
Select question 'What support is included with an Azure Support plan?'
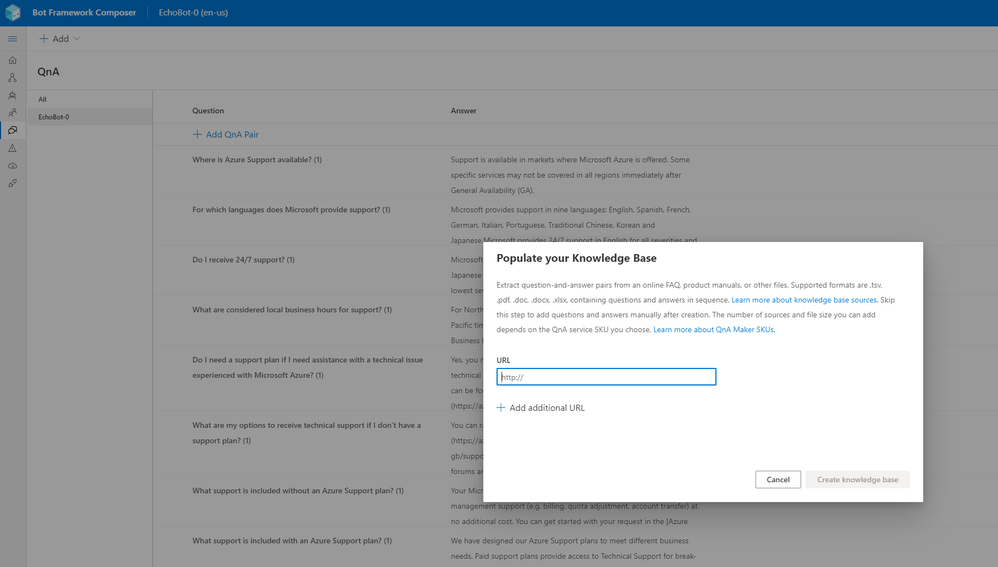click(x=292, y=541)
